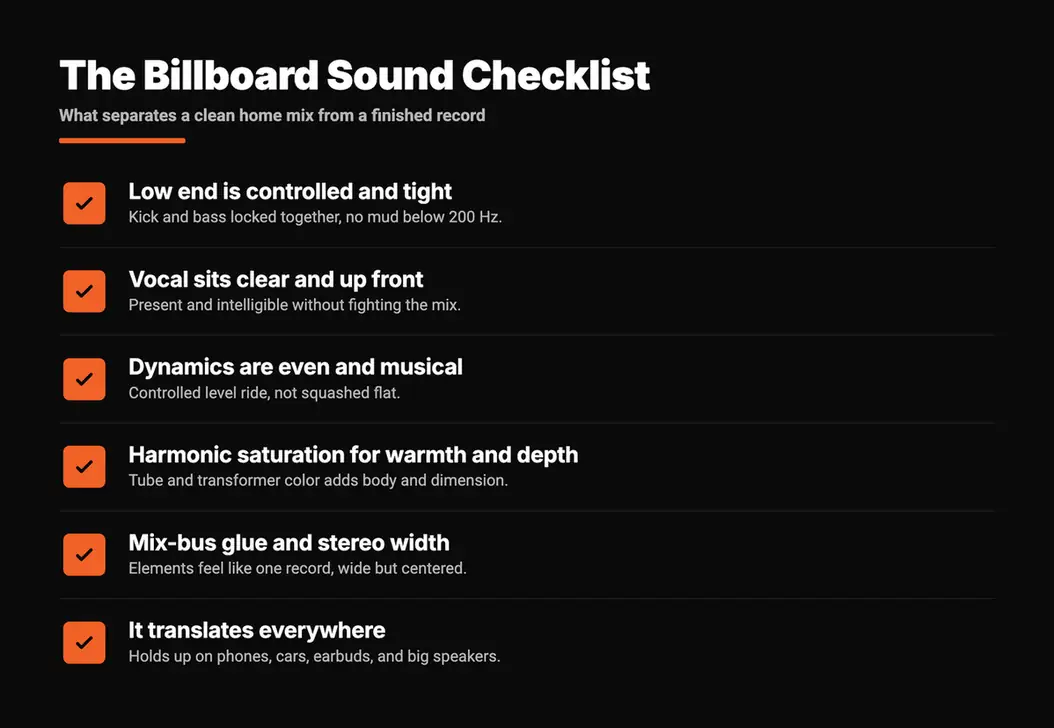The height and width of the screenshot is (728, 1054).
Task: Select 'Mix-bus glue and stereo width' heading
Action: tap(289, 542)
